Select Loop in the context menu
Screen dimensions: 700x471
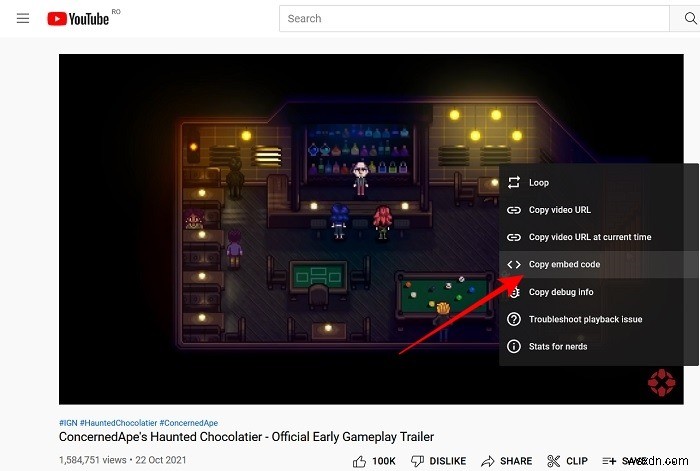coord(598,183)
